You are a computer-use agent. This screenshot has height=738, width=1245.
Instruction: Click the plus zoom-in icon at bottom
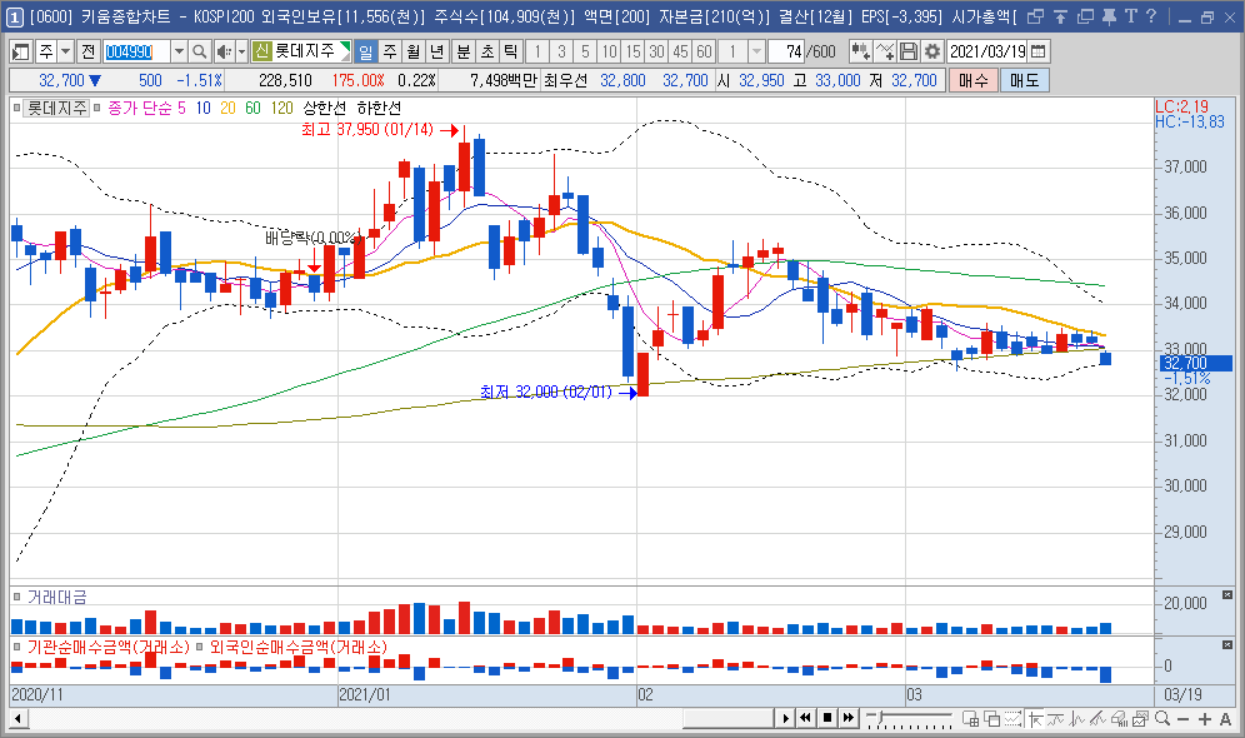click(x=1205, y=718)
